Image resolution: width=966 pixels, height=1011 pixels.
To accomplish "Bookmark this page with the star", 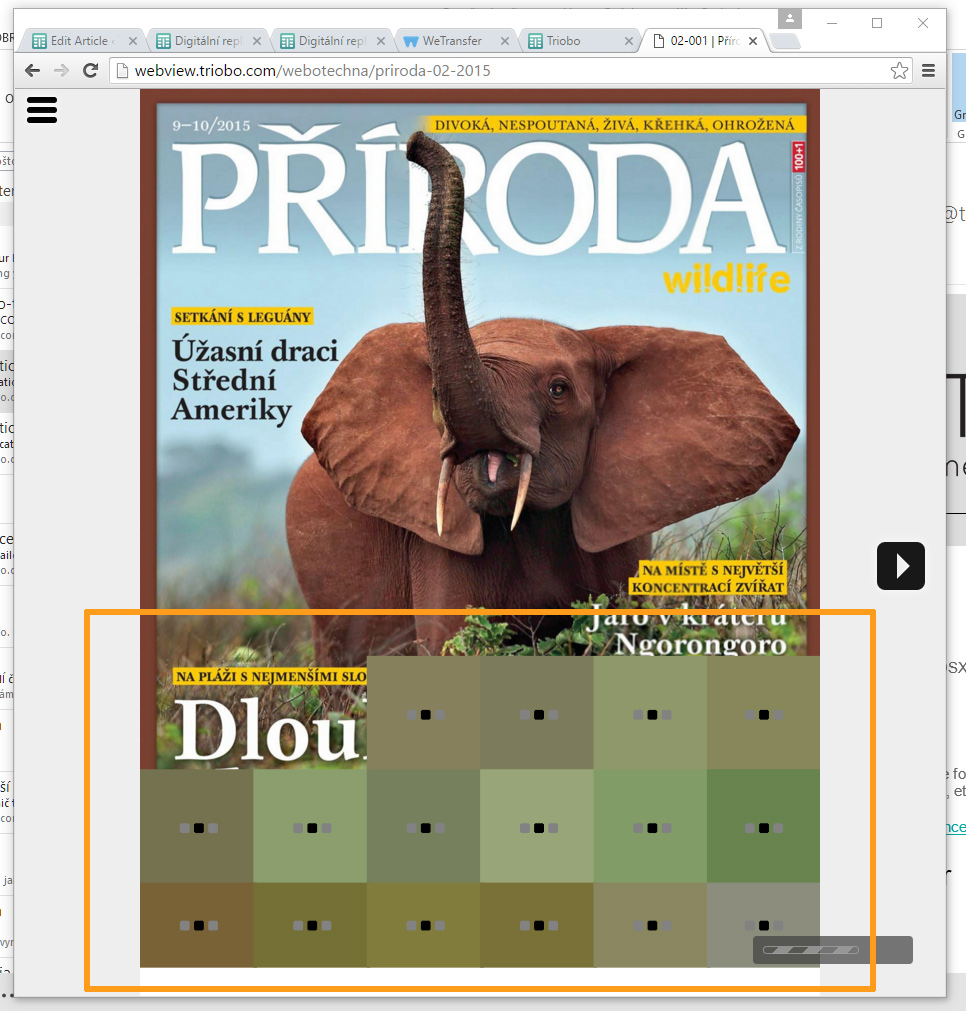I will (899, 70).
